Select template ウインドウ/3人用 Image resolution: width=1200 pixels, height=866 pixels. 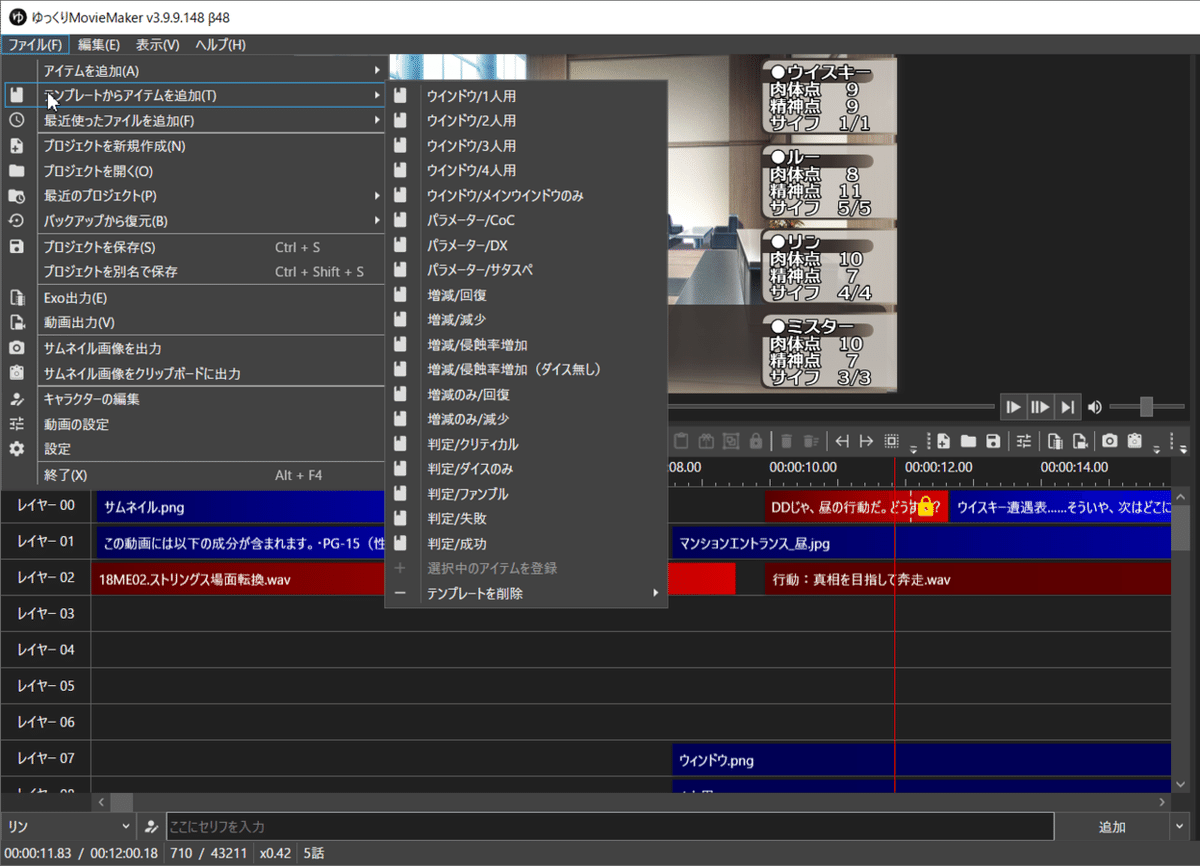point(526,146)
